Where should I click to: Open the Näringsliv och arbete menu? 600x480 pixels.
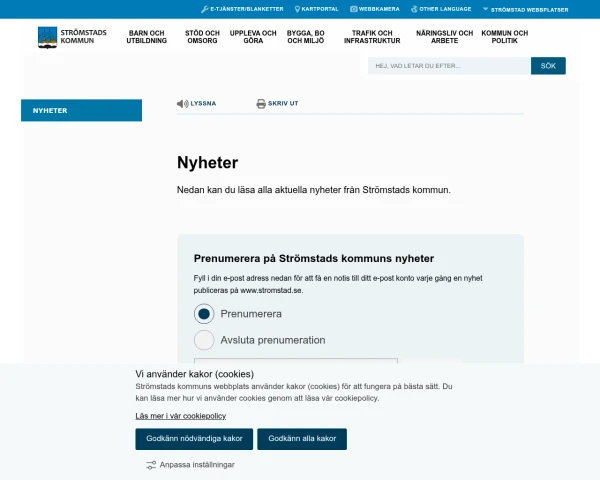[445, 37]
